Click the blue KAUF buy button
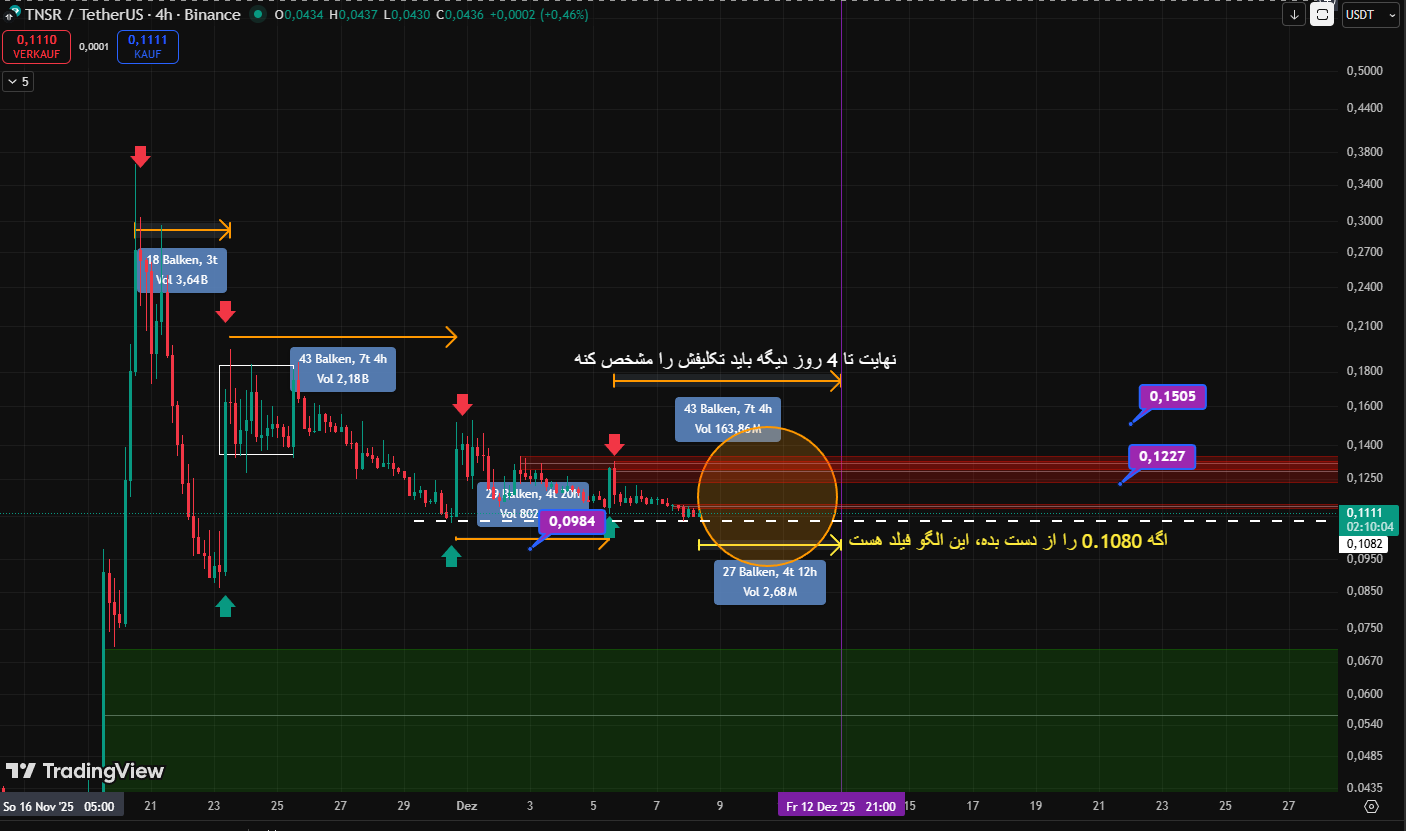The width and height of the screenshot is (1406, 831). 147,47
